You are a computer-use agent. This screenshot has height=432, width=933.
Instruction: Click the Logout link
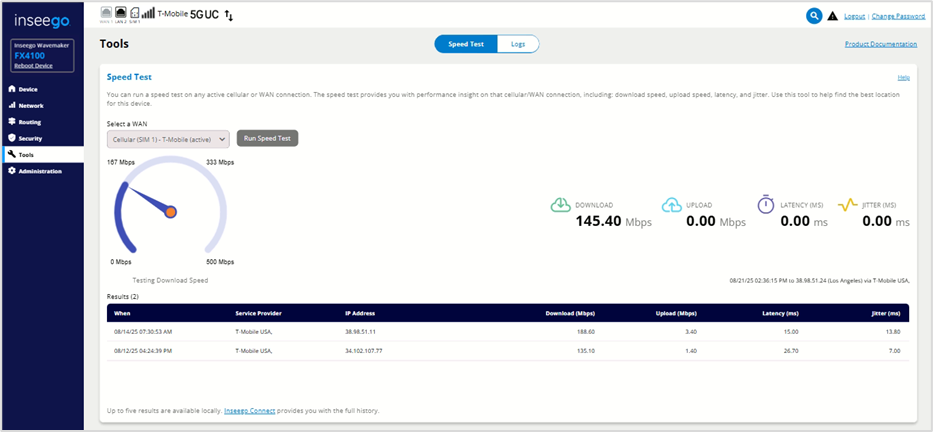pyautogui.click(x=854, y=16)
